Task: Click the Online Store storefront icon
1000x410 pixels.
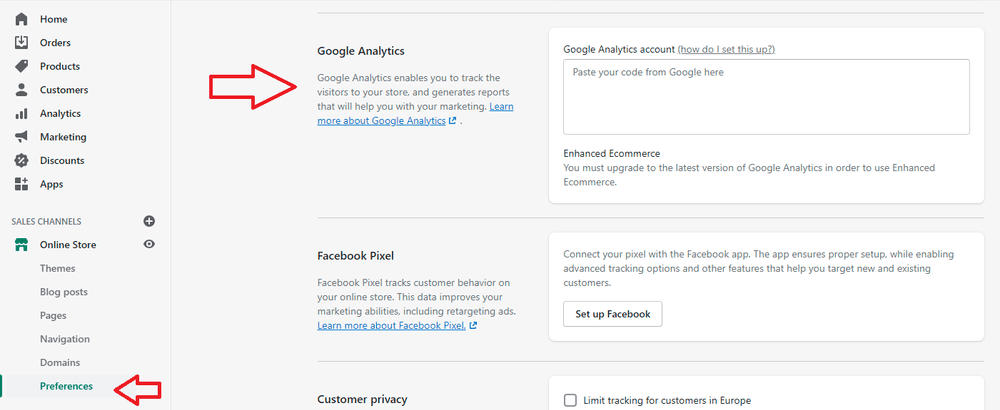Action: [x=21, y=245]
